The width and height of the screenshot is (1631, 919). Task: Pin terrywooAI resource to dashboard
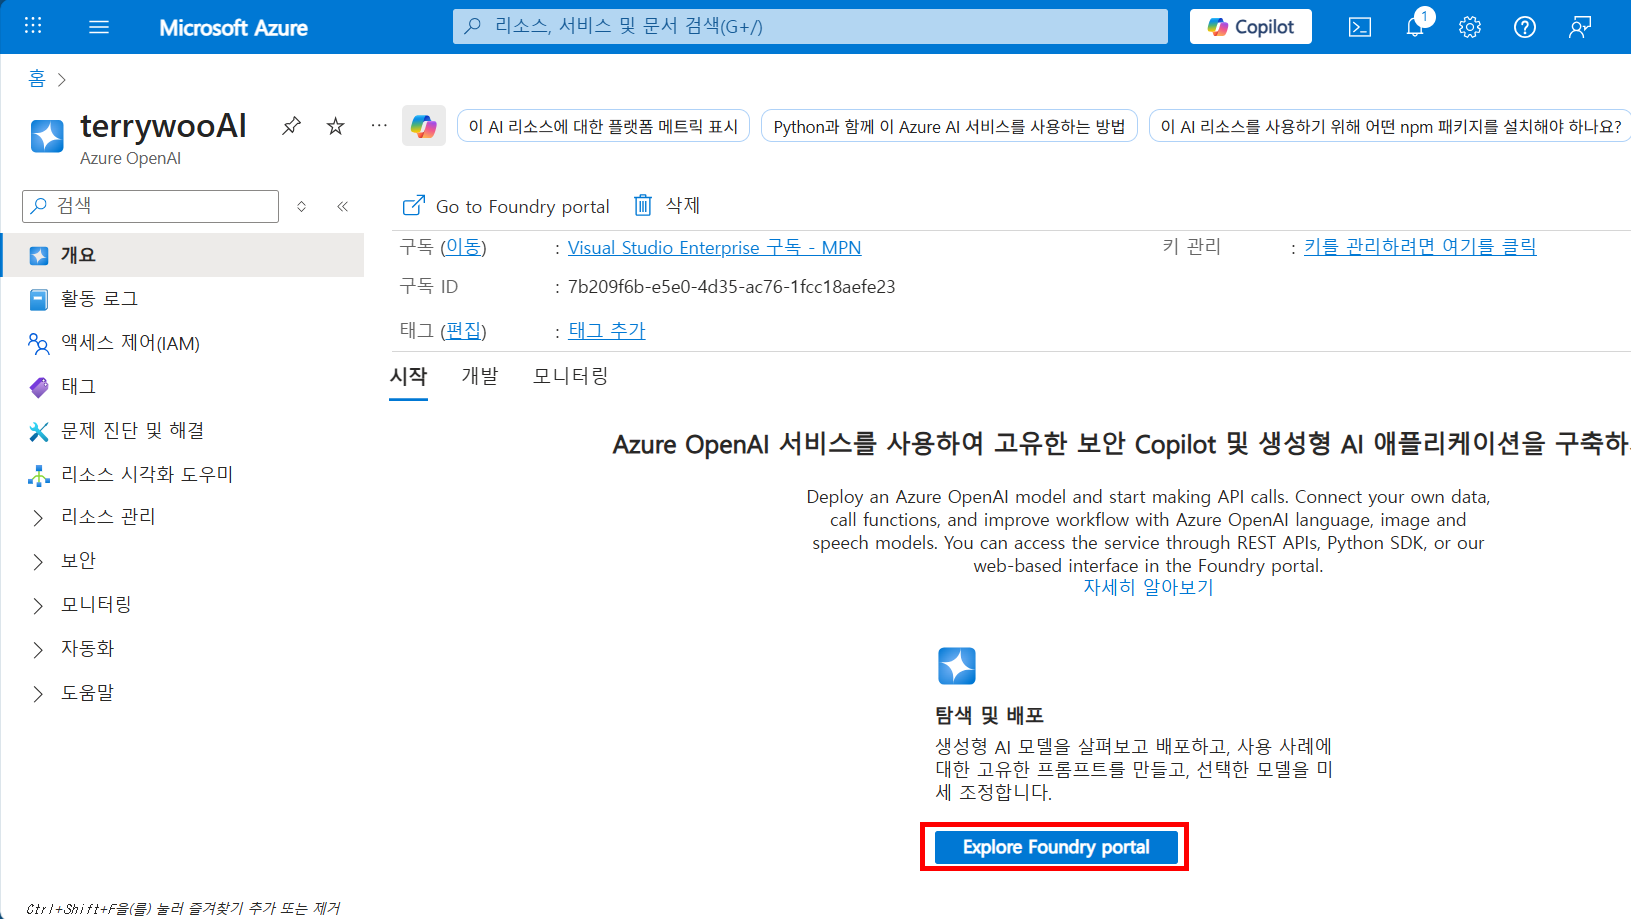coord(291,126)
